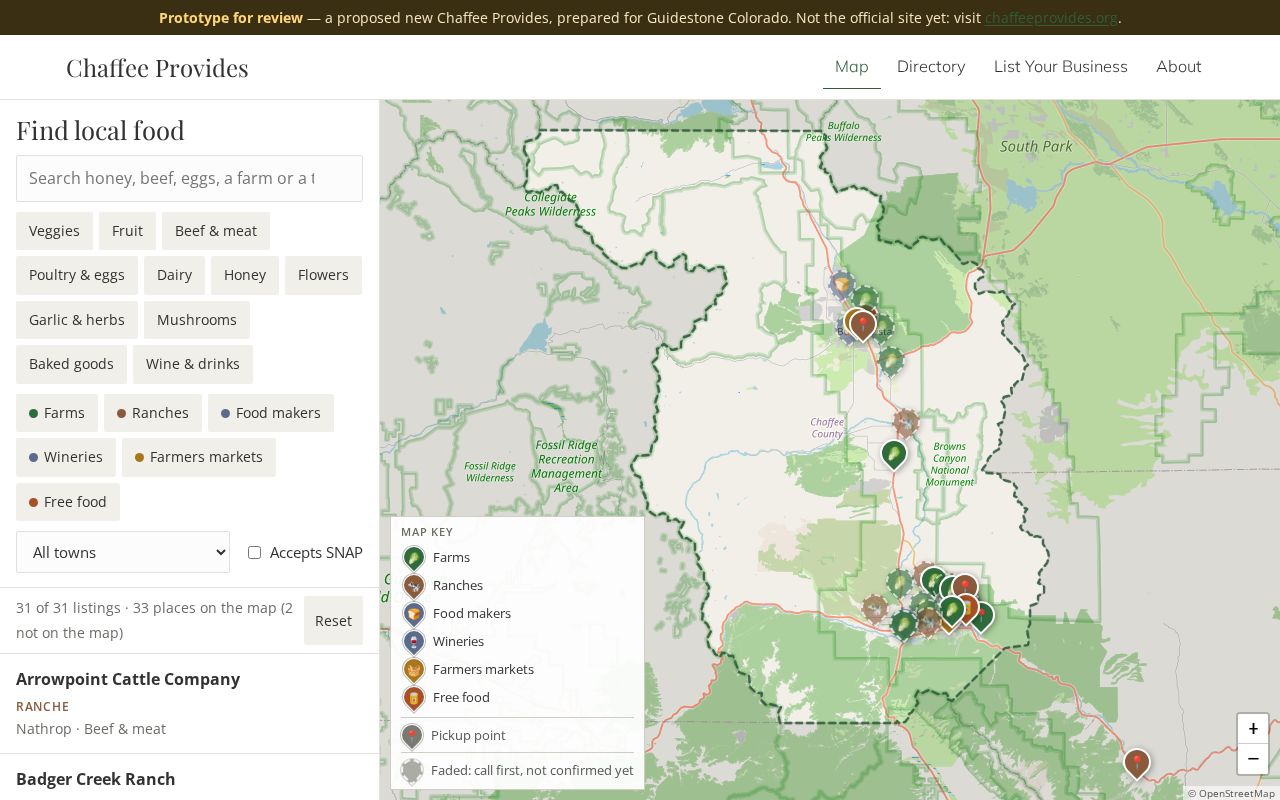The image size is (1280, 800).
Task: Open the Directory page
Action: (931, 67)
